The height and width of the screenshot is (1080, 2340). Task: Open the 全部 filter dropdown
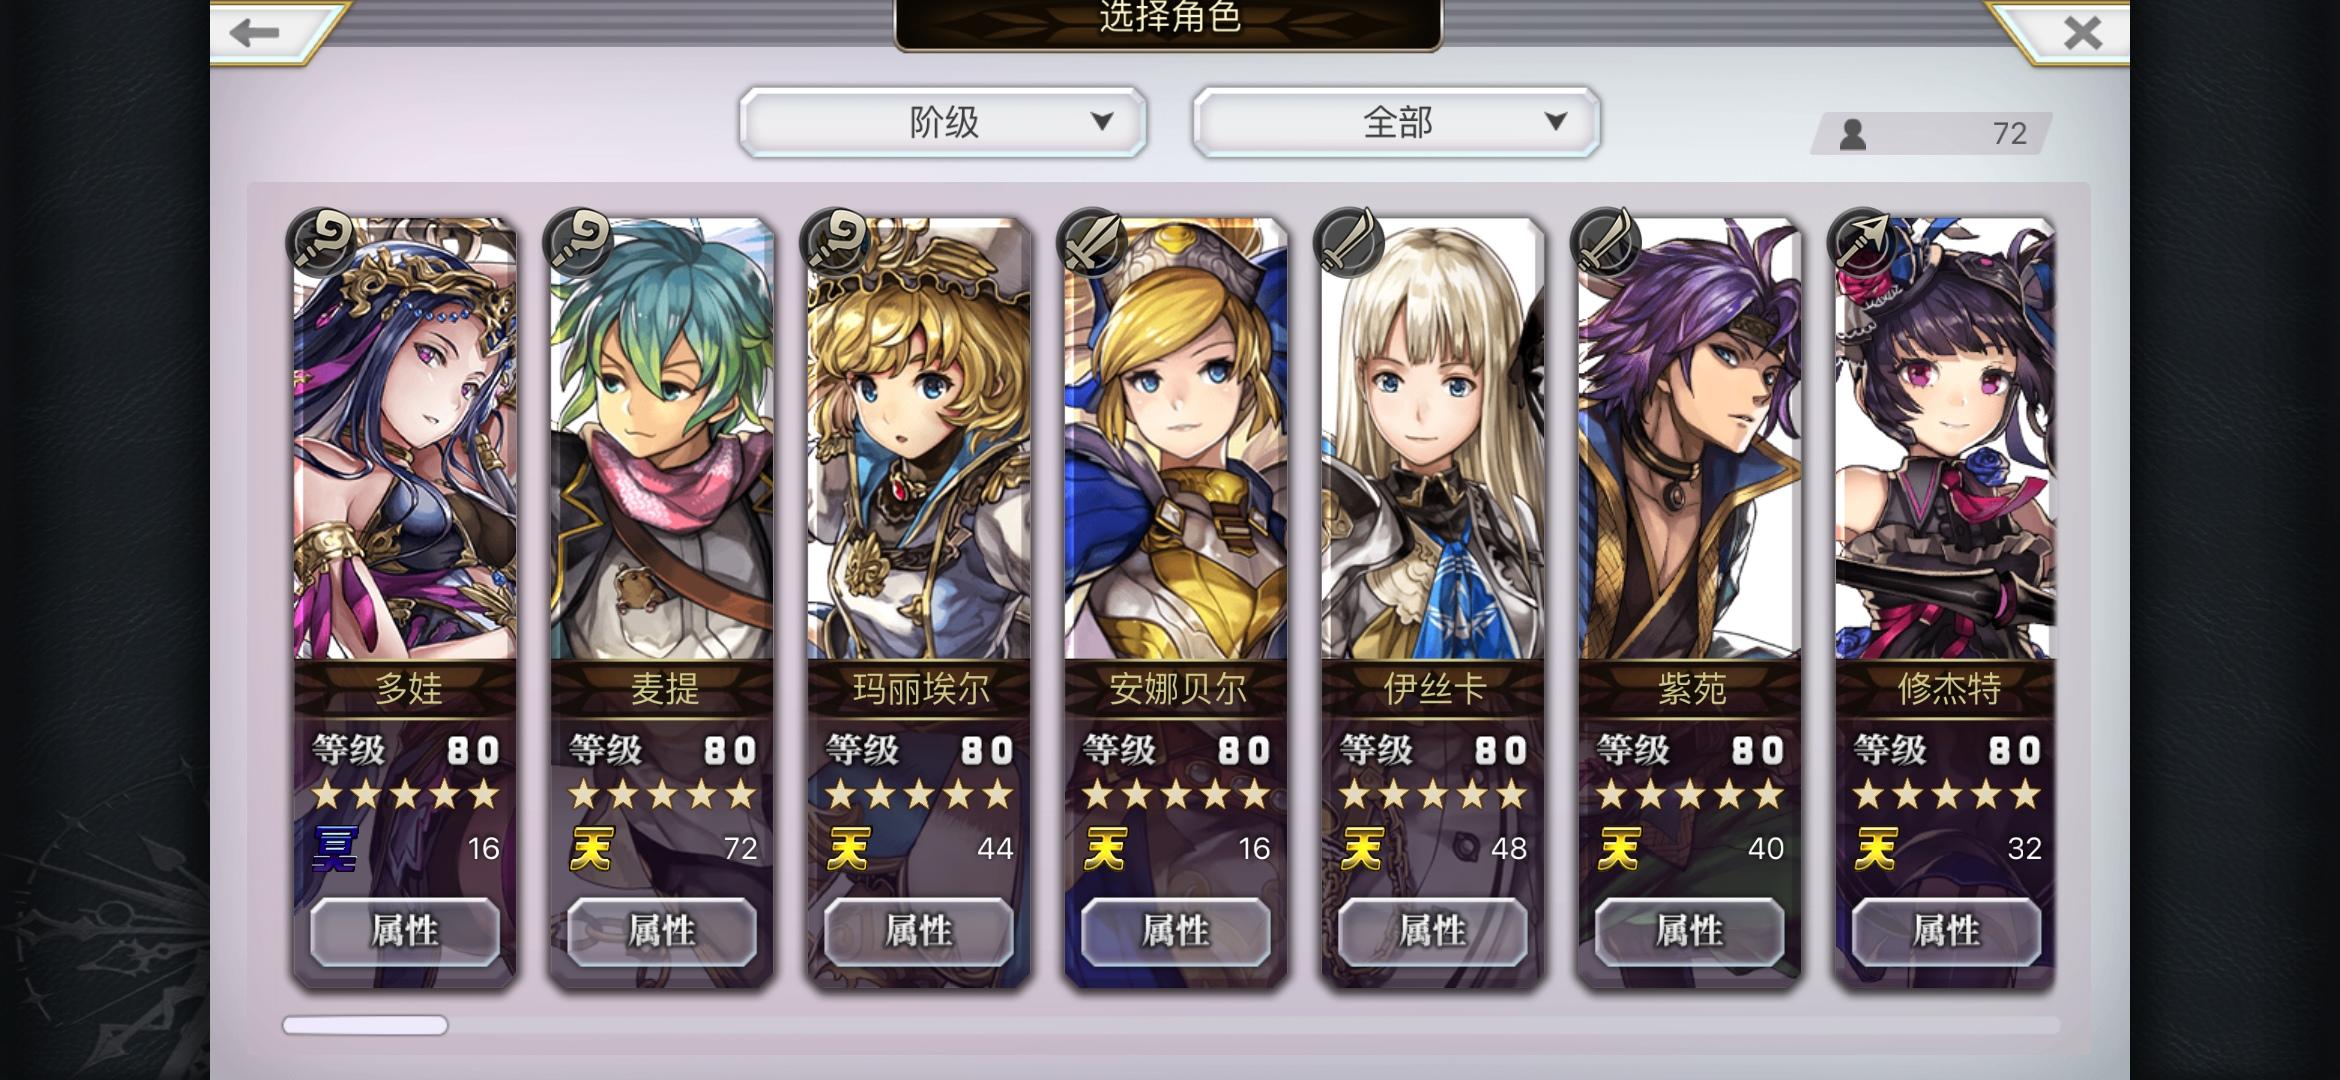(1396, 122)
